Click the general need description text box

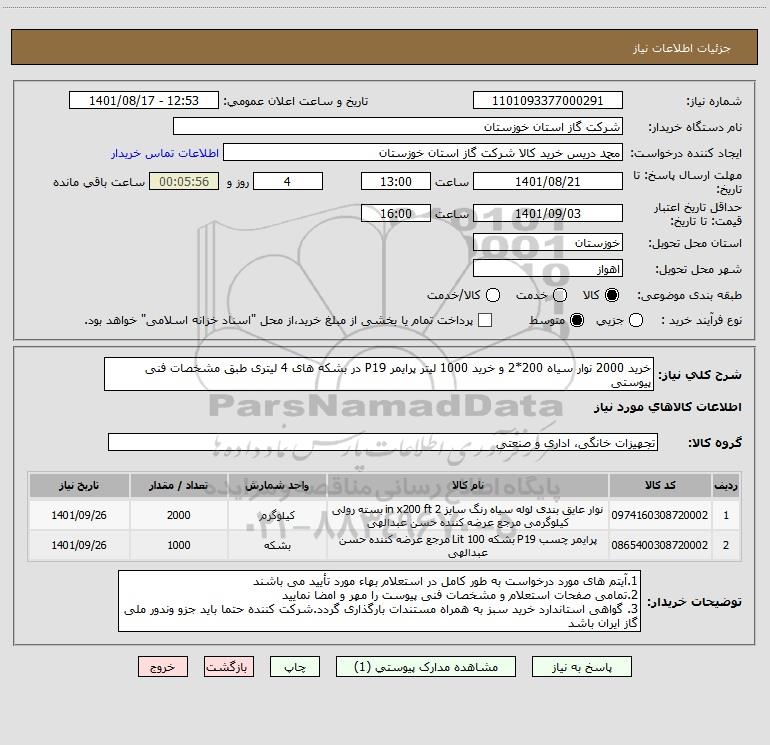click(x=379, y=375)
